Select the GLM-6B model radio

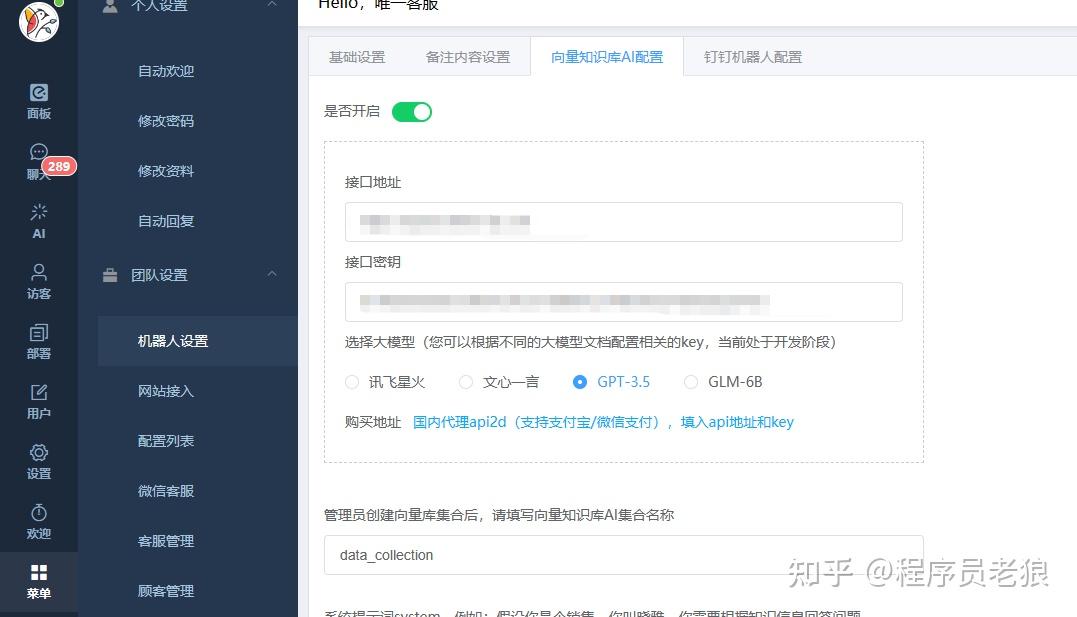(691, 382)
